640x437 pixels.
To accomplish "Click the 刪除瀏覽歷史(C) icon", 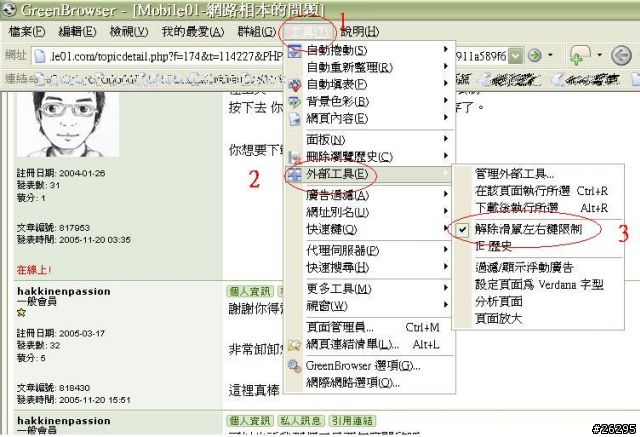I will 294,157.
